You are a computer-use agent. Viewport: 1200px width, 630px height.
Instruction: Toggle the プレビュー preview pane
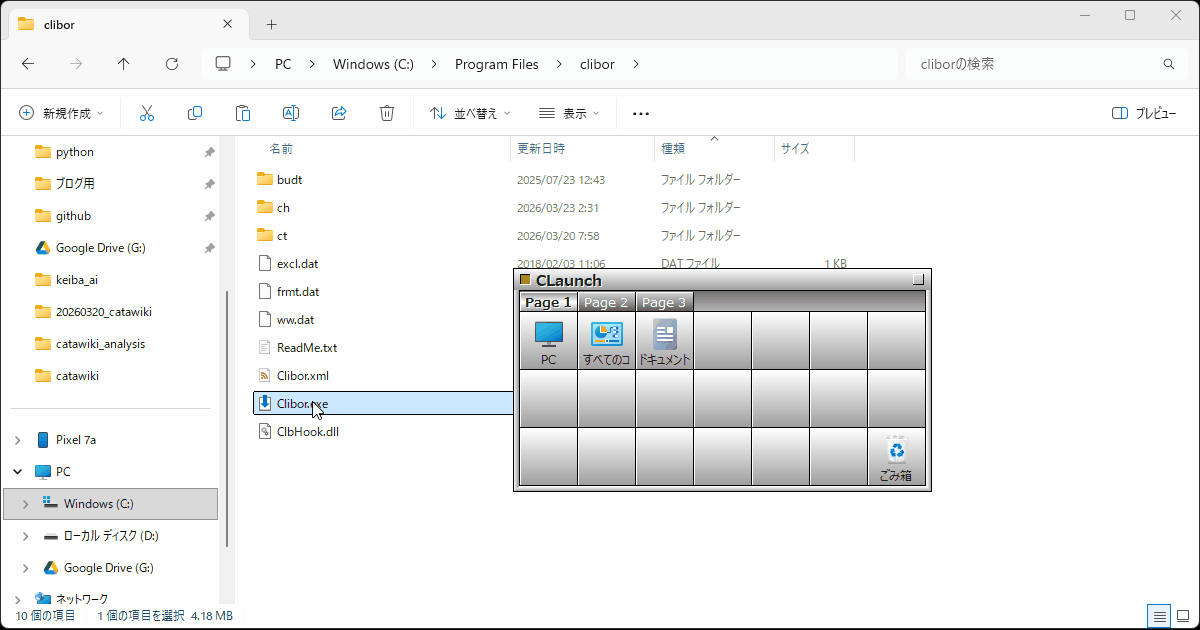pyautogui.click(x=1144, y=113)
